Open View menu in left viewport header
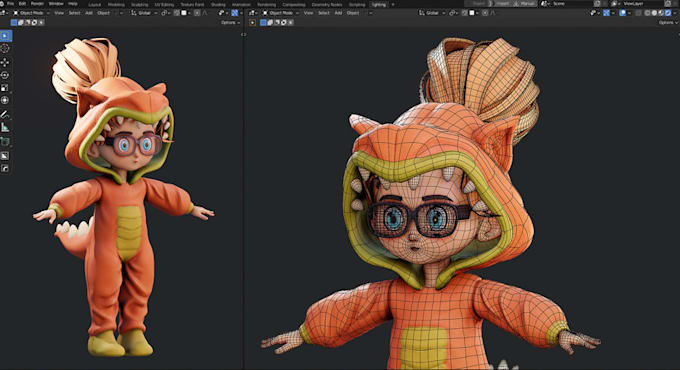 [x=59, y=13]
